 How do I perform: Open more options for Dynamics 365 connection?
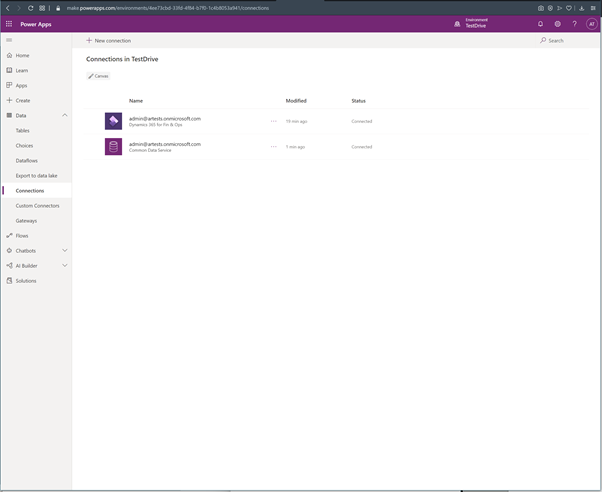click(x=273, y=121)
